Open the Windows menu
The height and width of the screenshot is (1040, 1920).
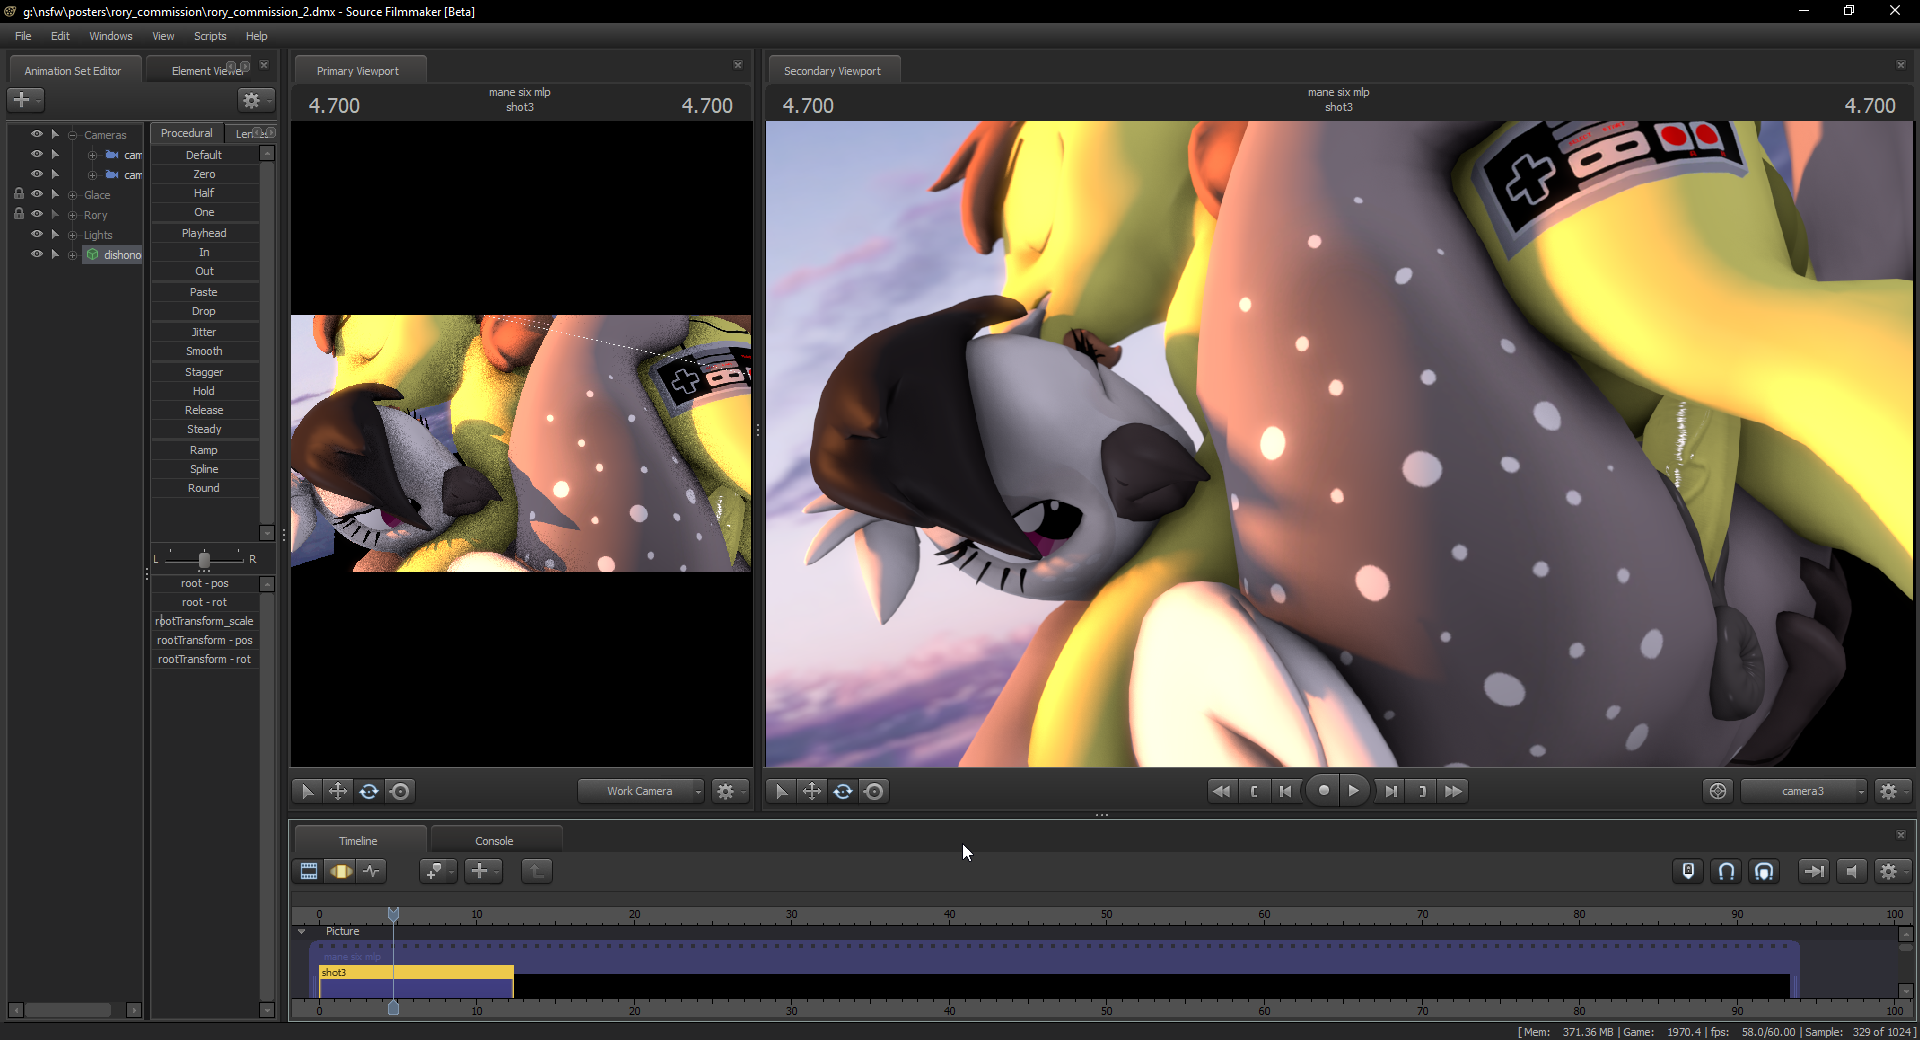click(x=111, y=36)
